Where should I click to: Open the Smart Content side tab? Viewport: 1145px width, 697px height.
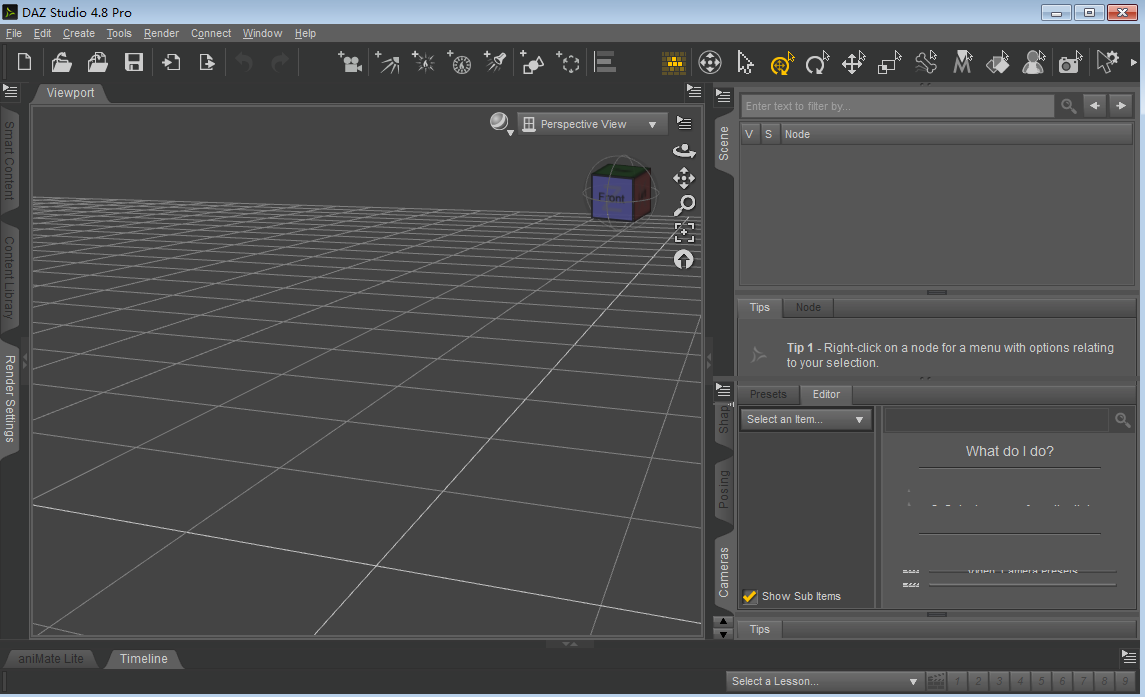click(x=9, y=161)
